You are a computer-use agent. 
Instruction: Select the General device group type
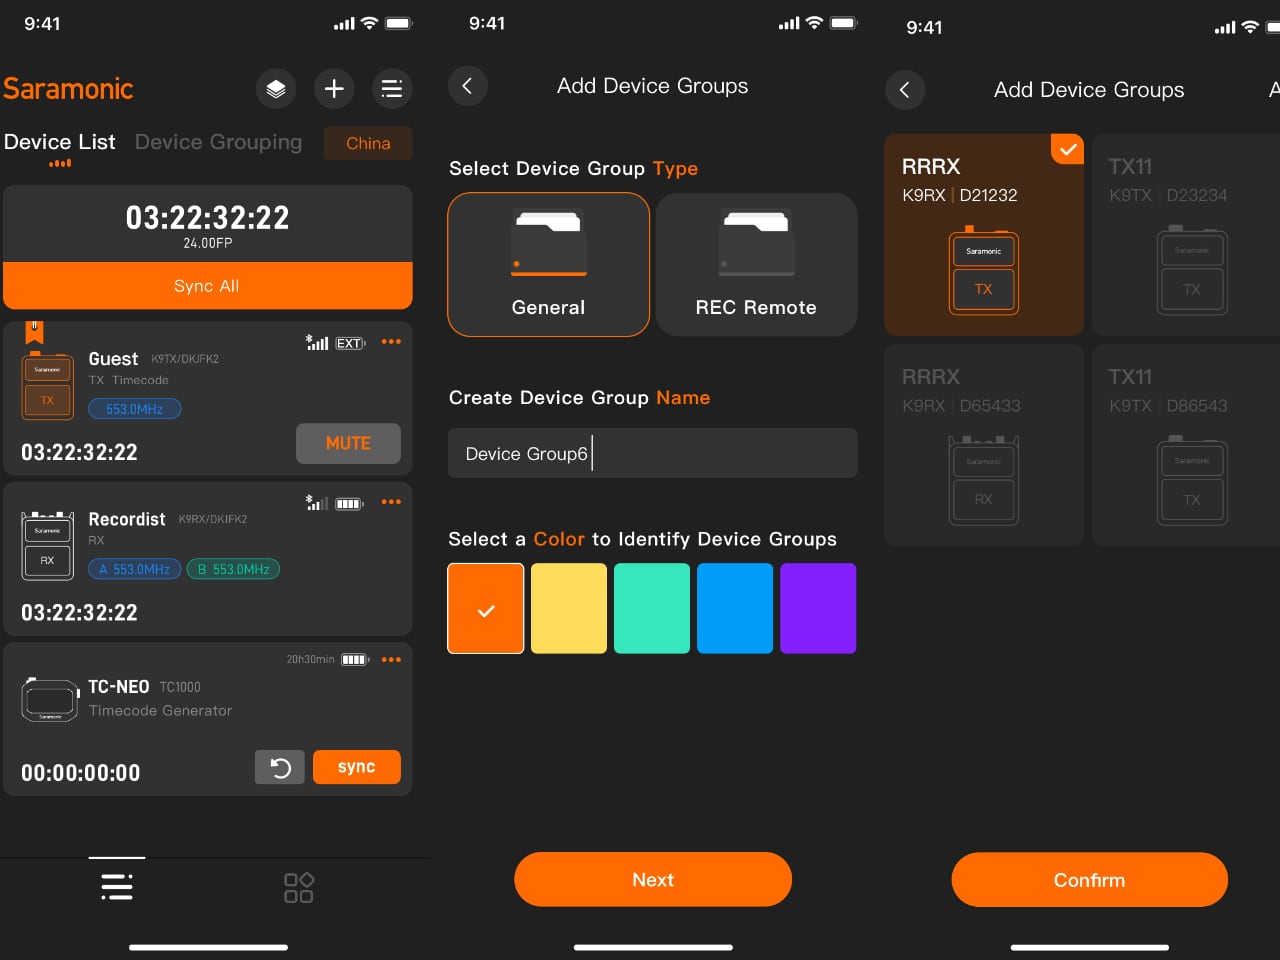point(548,264)
